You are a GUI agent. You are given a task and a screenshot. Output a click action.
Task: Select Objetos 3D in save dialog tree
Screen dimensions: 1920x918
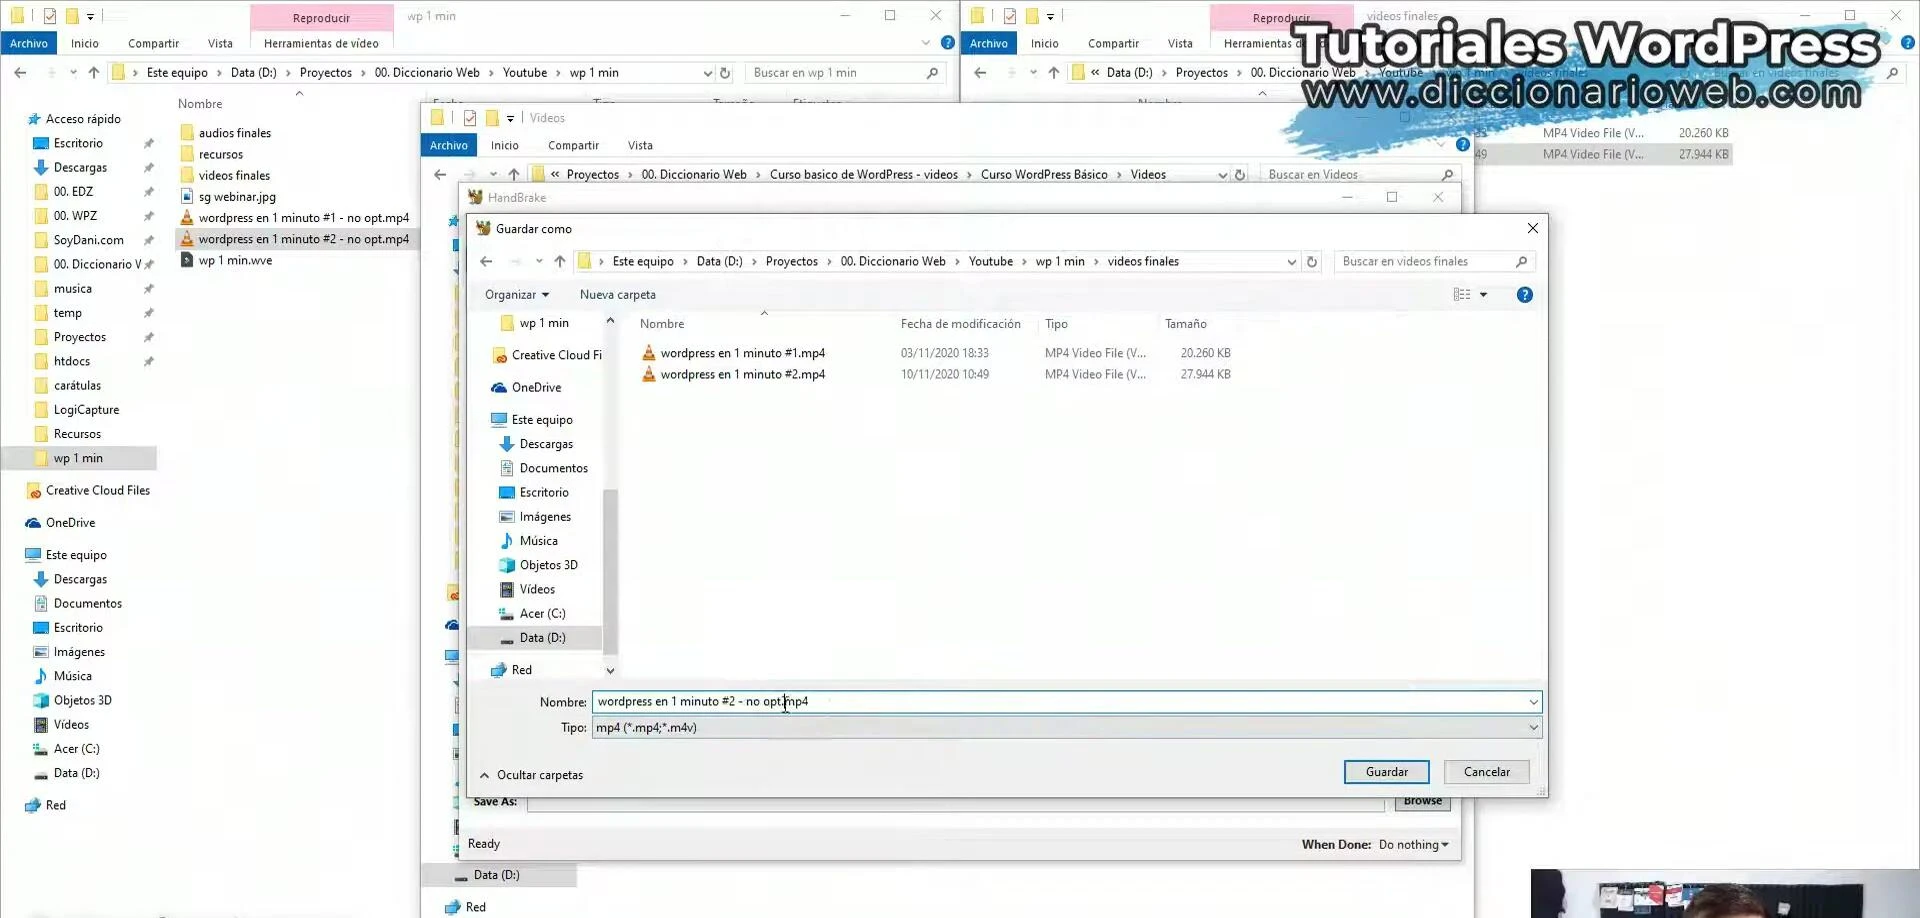[538, 565]
